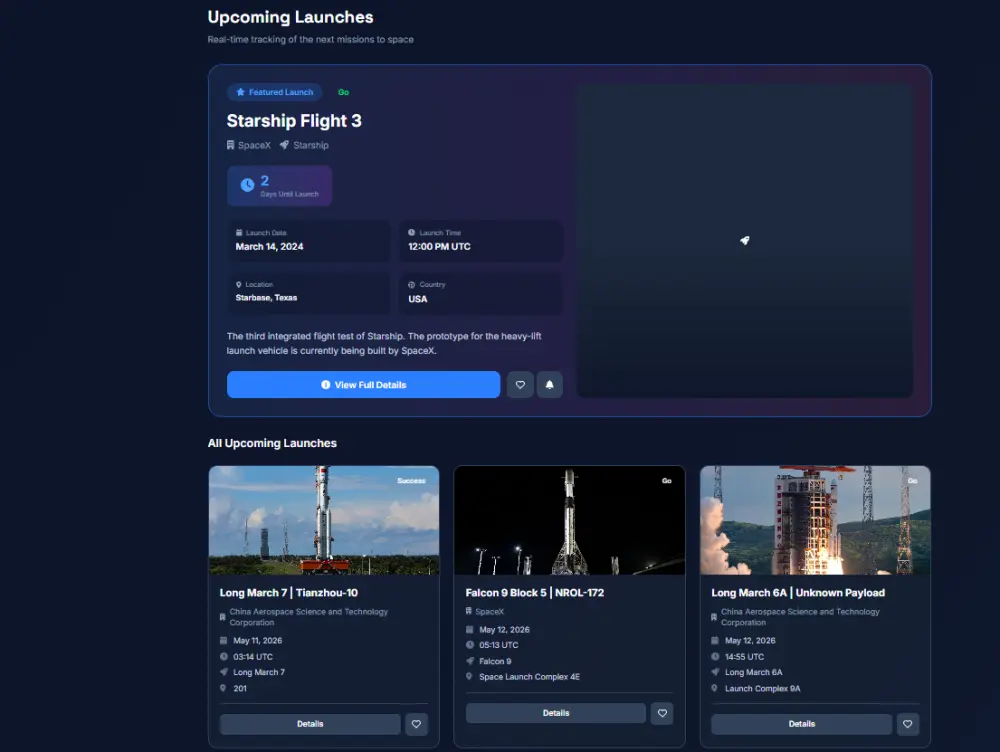Click the Go badge on Falcon 9 card
This screenshot has height=752, width=1000.
click(x=666, y=481)
